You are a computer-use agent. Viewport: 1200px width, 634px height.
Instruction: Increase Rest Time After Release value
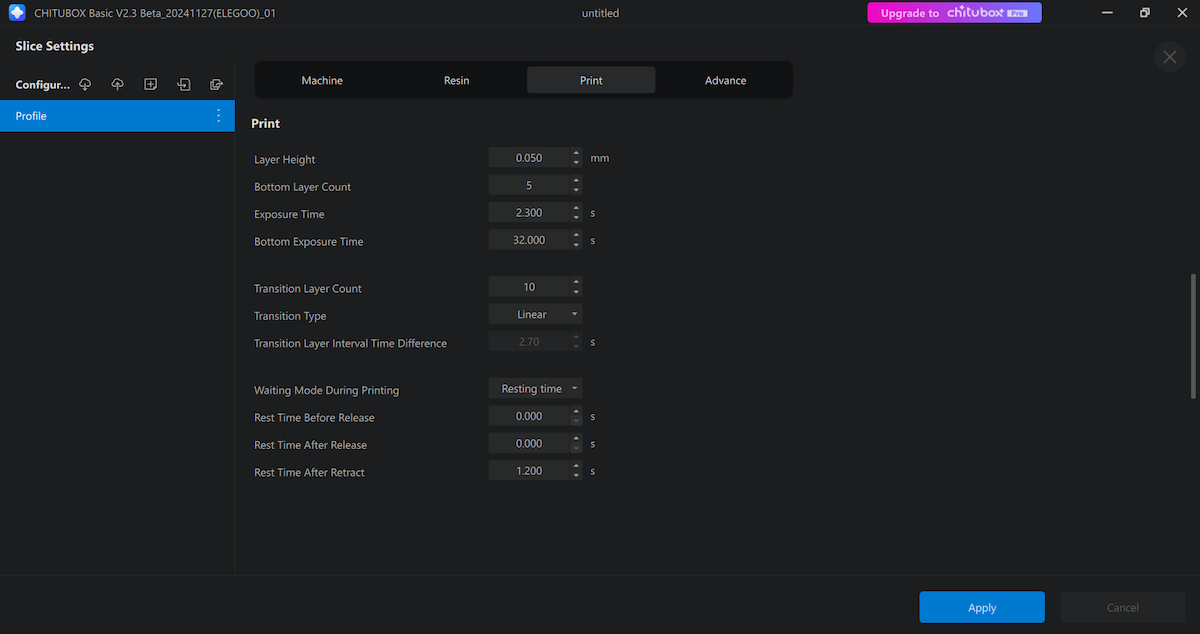576,438
